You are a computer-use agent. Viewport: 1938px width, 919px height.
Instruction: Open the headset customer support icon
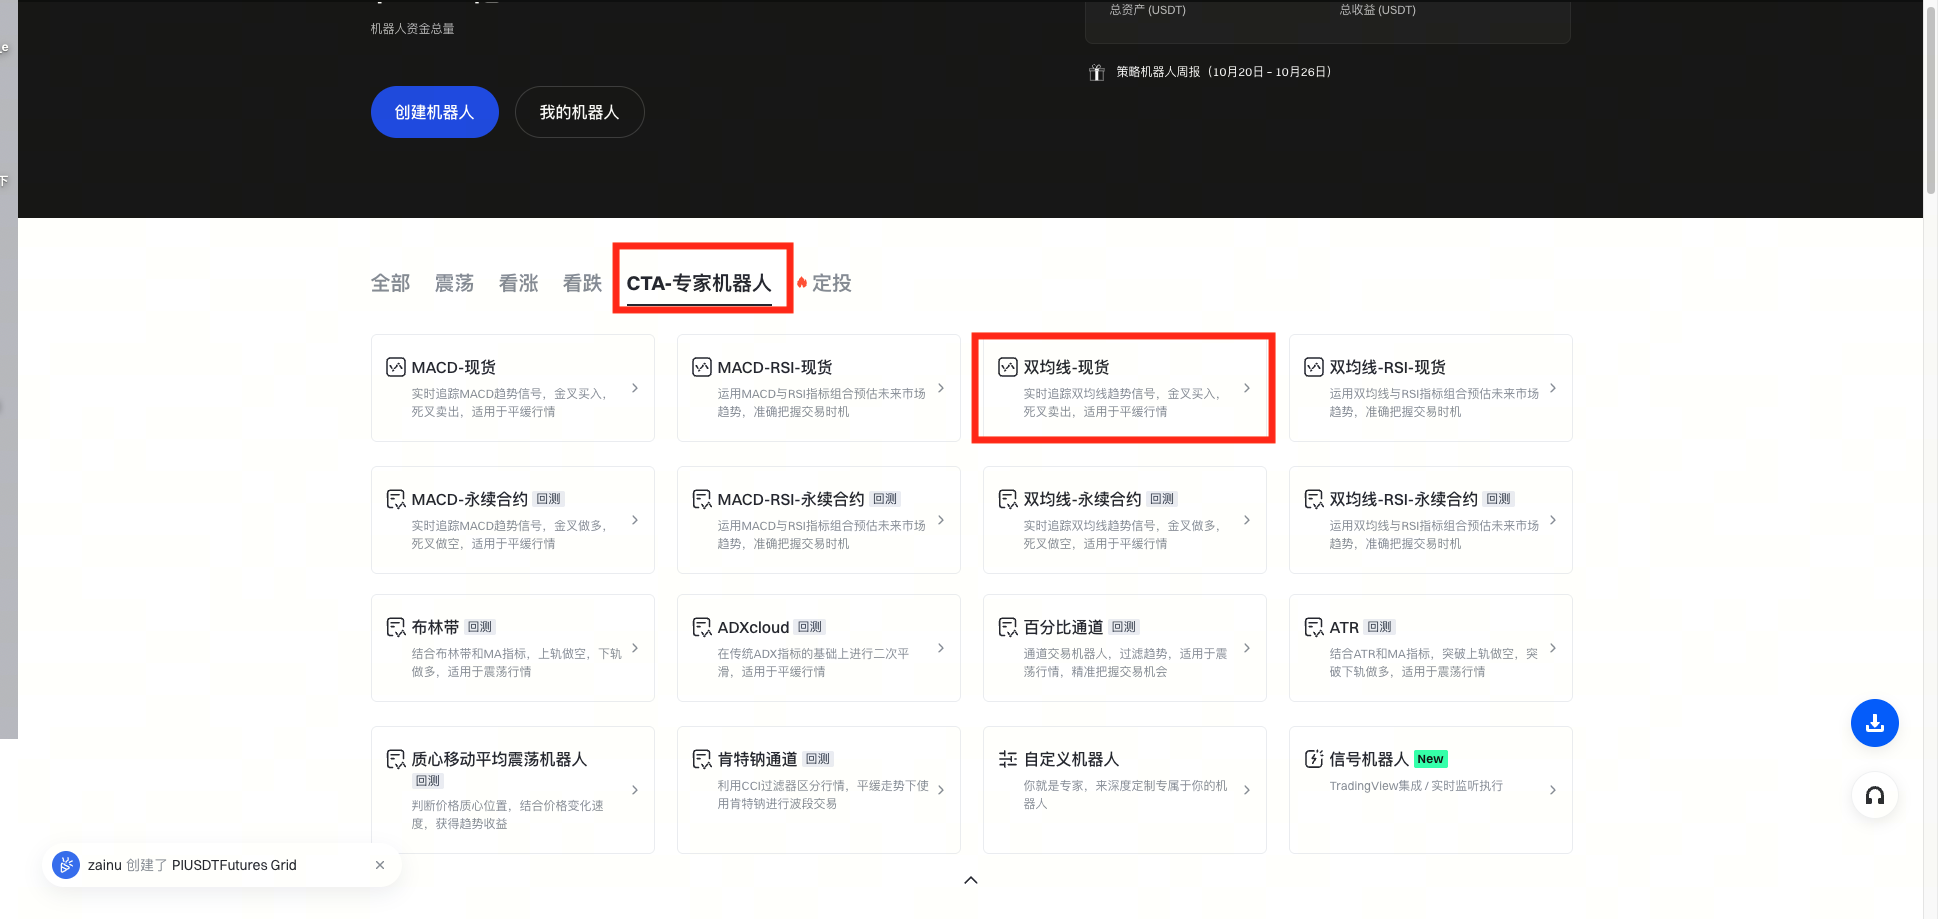1874,796
